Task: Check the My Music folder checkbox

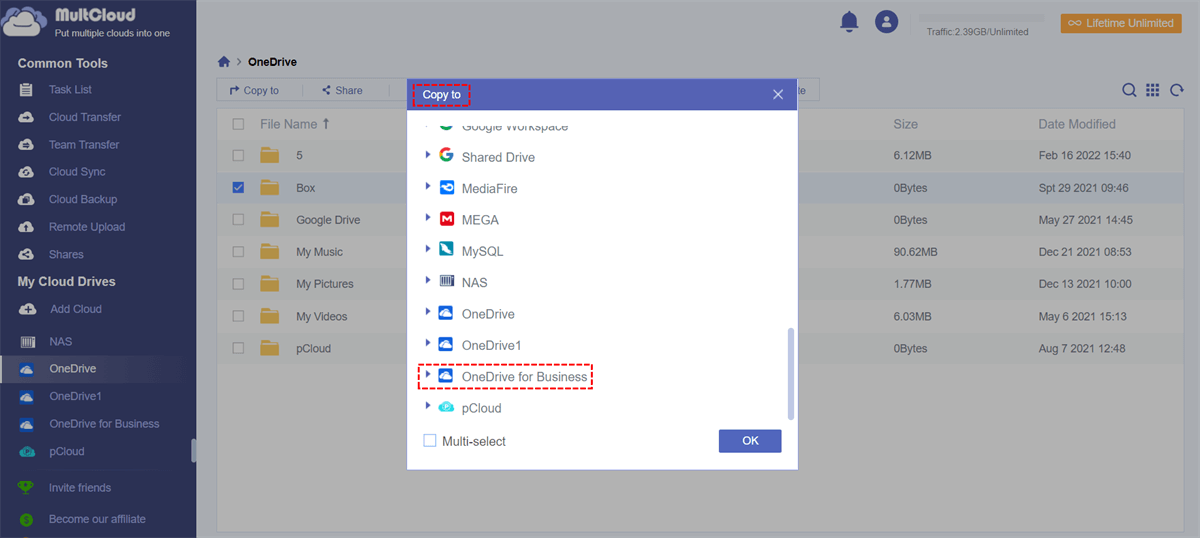Action: point(238,252)
